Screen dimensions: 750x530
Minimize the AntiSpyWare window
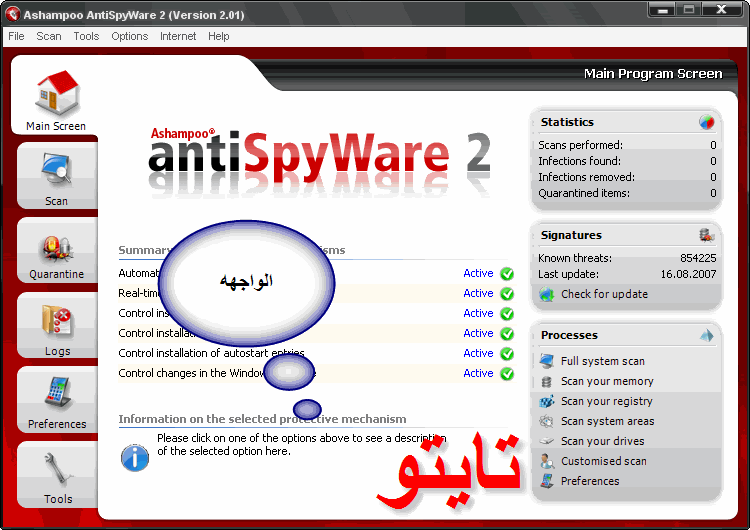[x=662, y=10]
